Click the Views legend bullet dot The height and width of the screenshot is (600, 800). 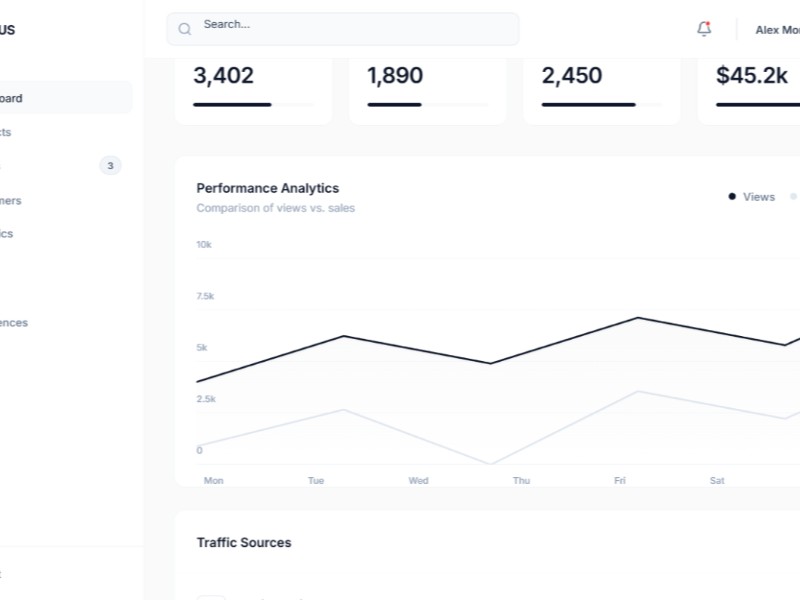tap(731, 196)
